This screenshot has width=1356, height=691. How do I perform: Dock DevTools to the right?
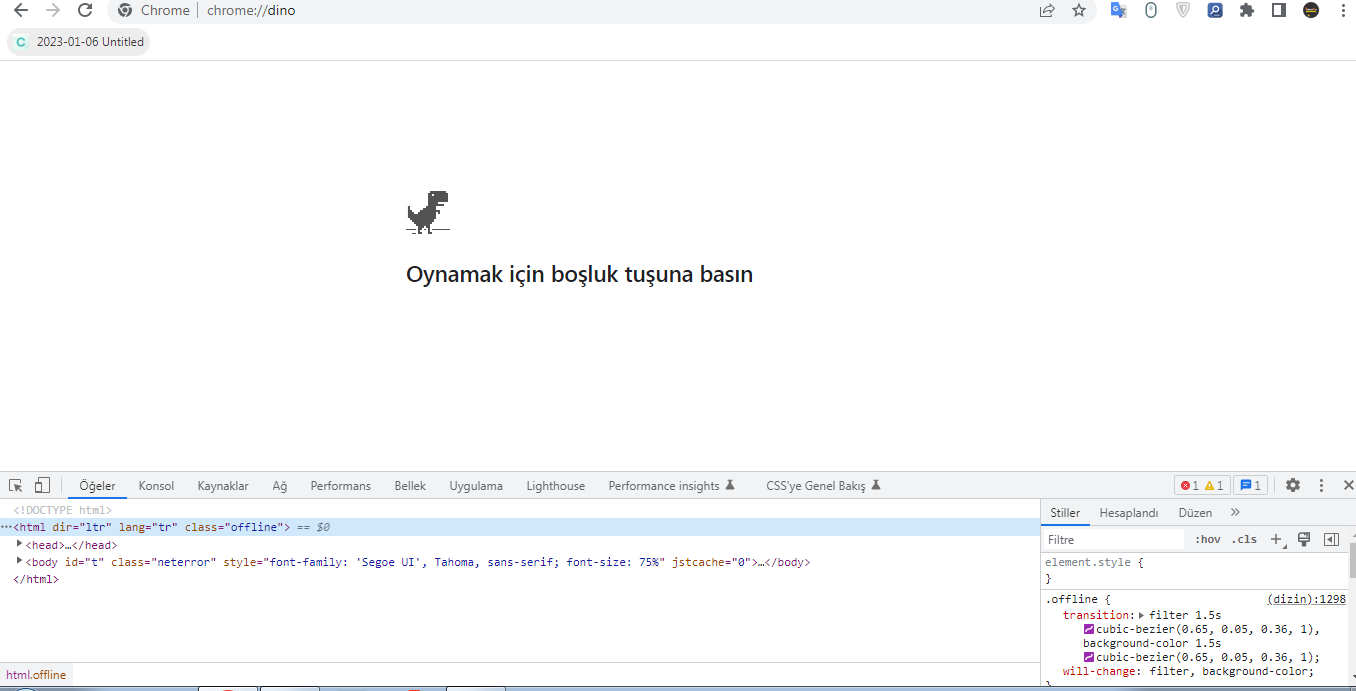click(1331, 539)
